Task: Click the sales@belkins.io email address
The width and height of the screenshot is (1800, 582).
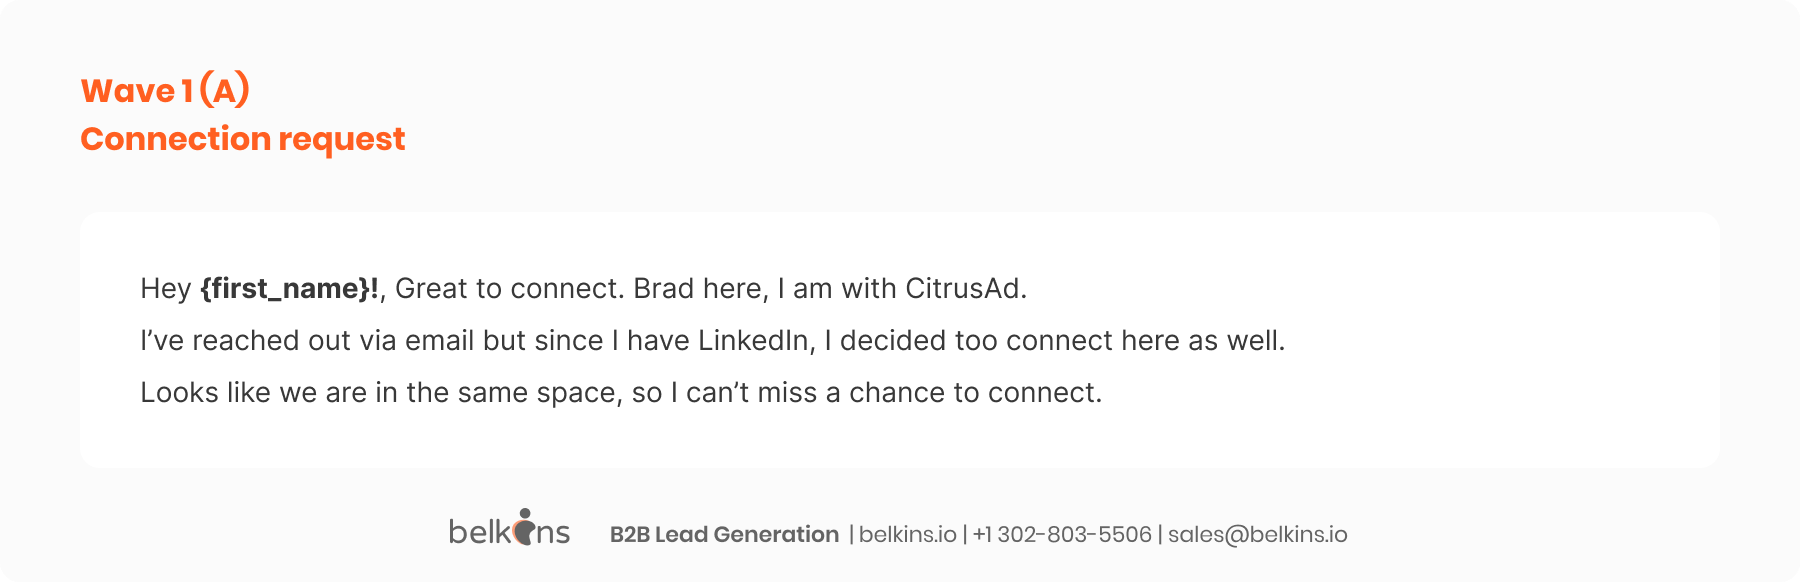Action: click(x=1257, y=535)
